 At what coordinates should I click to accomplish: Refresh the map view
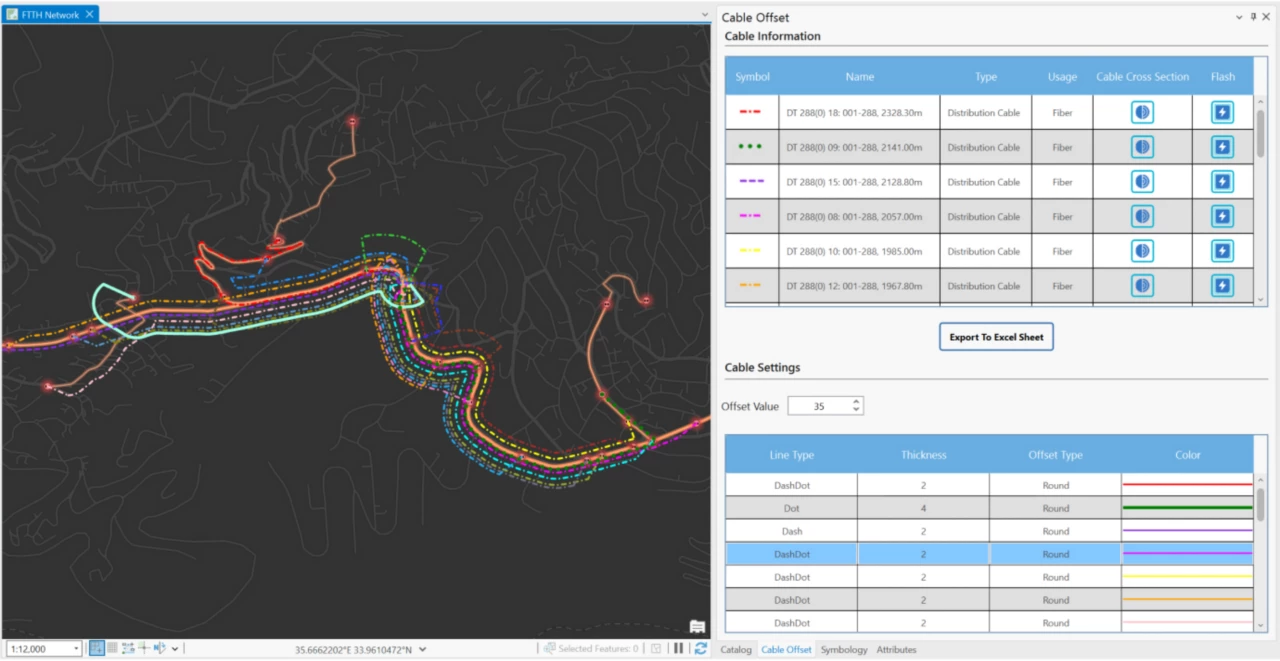pyautogui.click(x=701, y=649)
